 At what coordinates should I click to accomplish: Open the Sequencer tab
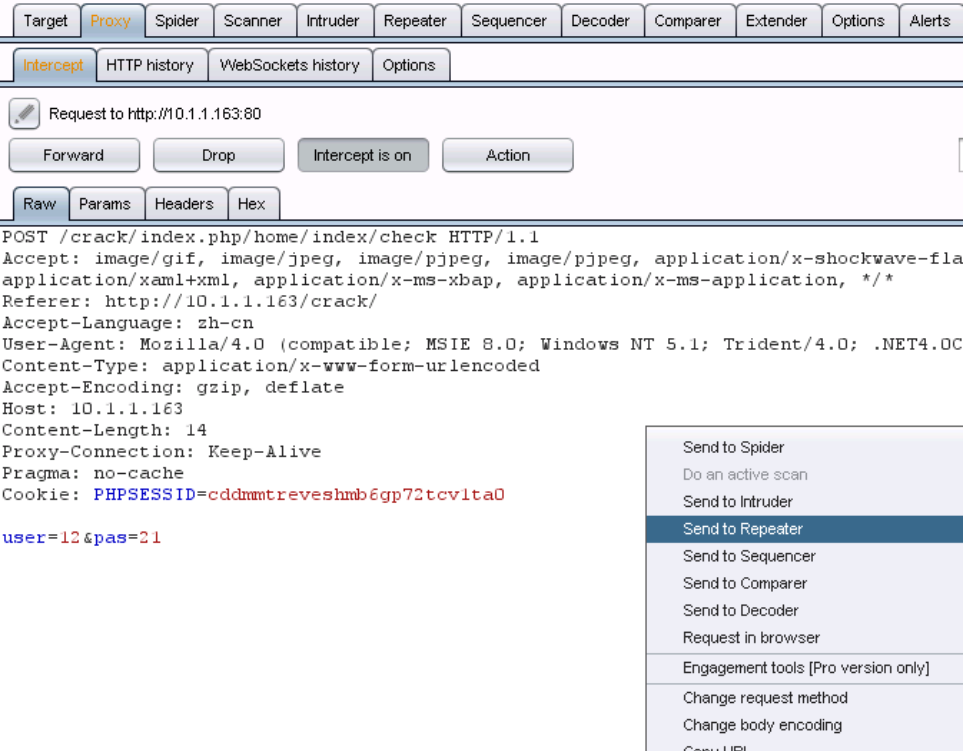coord(509,21)
